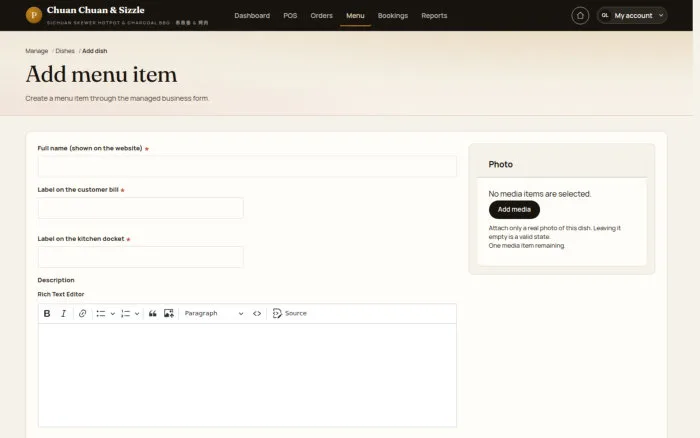700x438 pixels.
Task: Focus the Full name input field
Action: coord(247,166)
